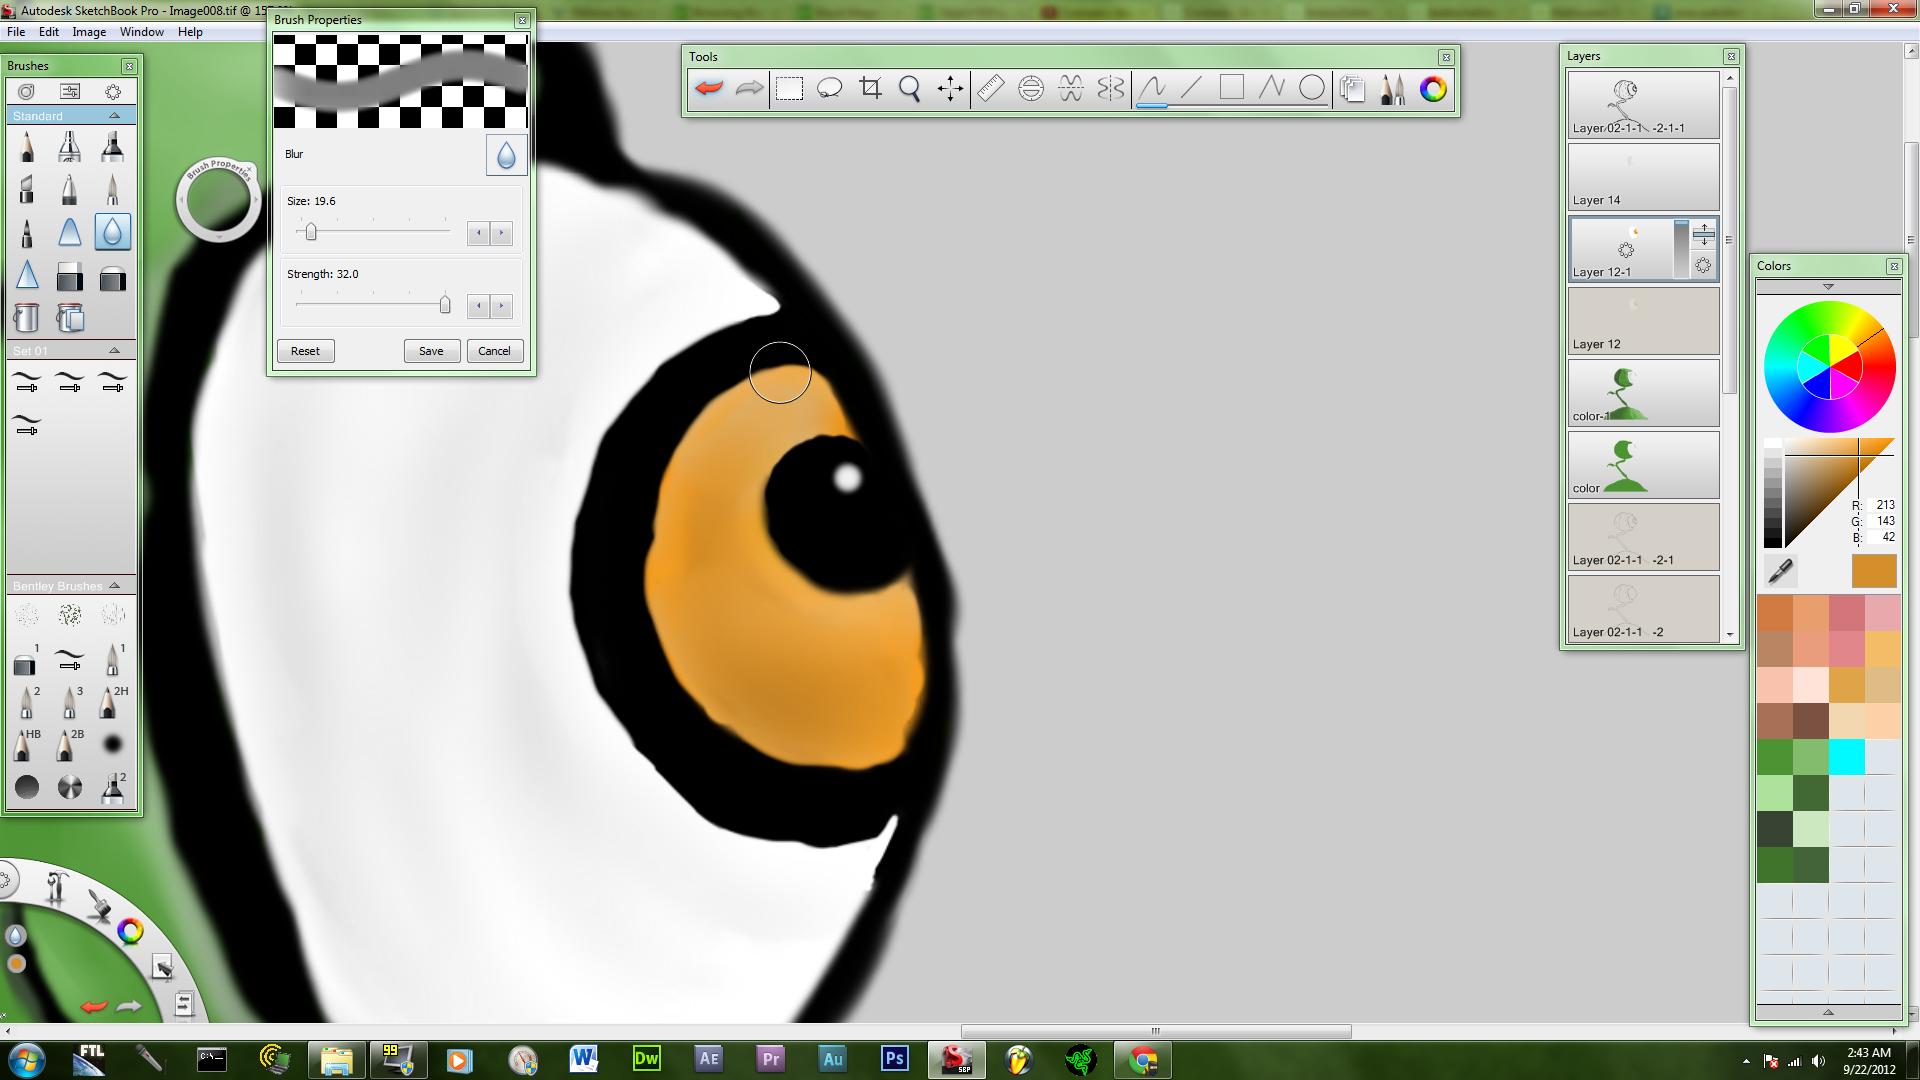The width and height of the screenshot is (1920, 1080).
Task: Toggle the Ellipse guide tool
Action: [1030, 89]
